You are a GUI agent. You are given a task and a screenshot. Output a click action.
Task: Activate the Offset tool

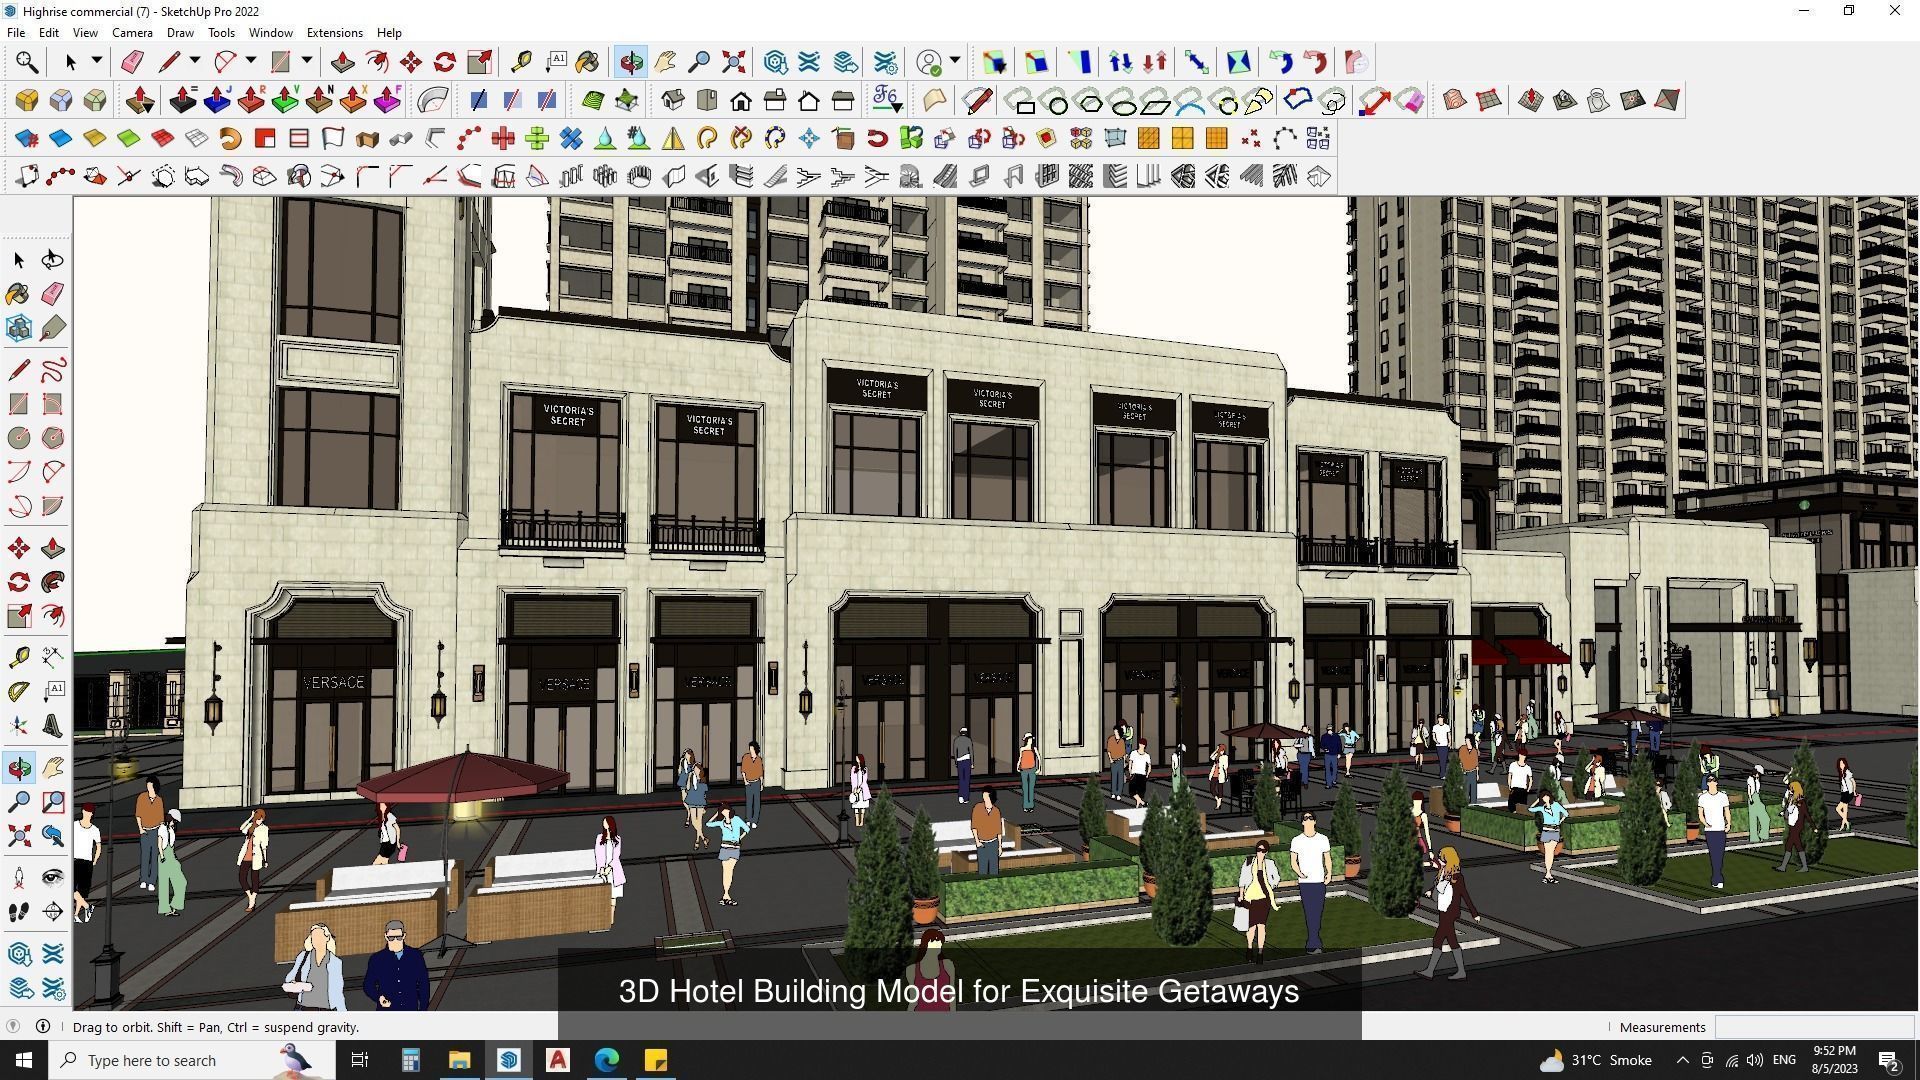coord(52,616)
